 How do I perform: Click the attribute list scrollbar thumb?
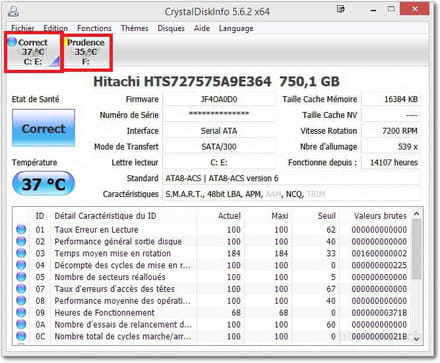click(416, 249)
